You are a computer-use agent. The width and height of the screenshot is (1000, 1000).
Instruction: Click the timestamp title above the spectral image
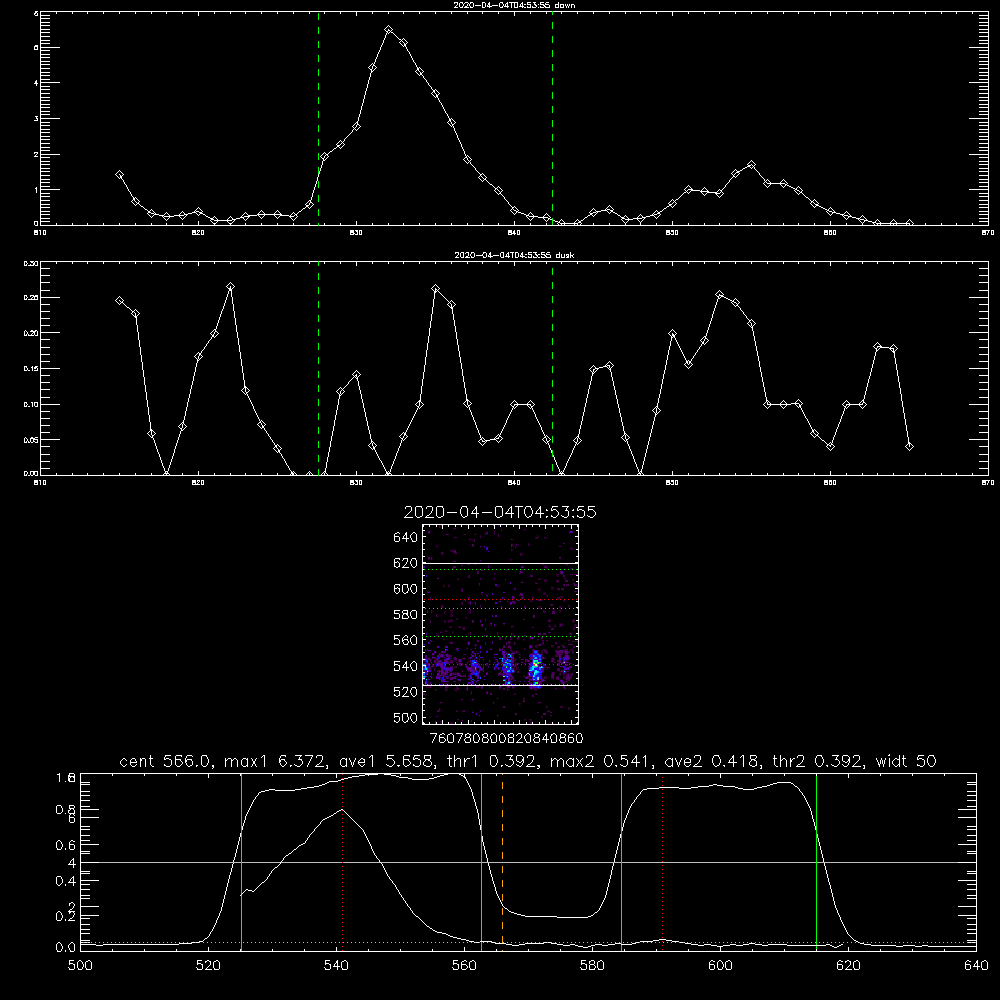point(500,512)
